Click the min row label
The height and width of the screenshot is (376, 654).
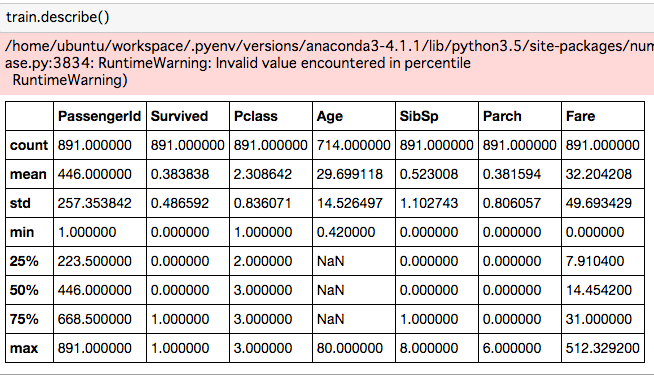pyautogui.click(x=22, y=232)
